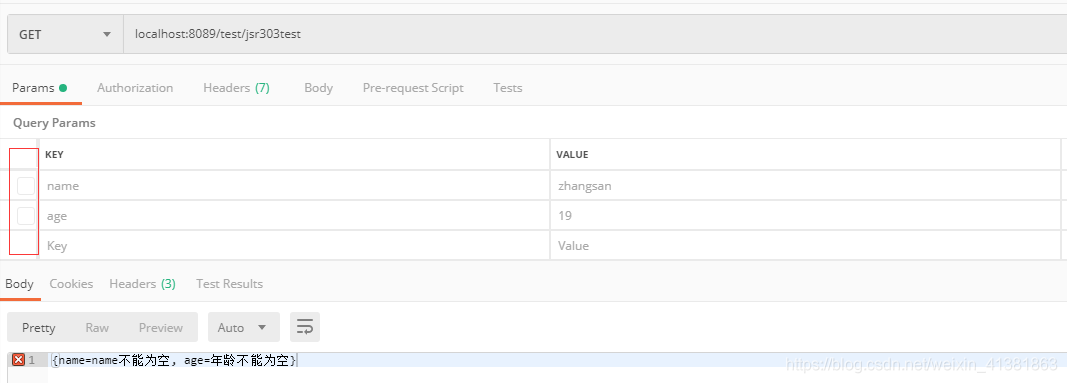Edit the value 19 for age

click(805, 216)
